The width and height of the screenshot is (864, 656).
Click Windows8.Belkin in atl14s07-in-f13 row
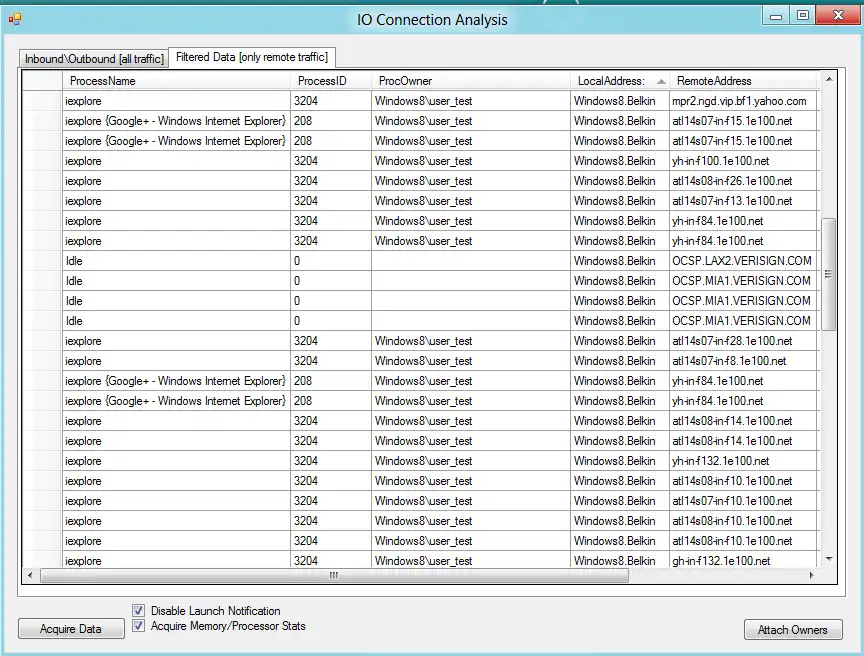pyautogui.click(x=620, y=200)
